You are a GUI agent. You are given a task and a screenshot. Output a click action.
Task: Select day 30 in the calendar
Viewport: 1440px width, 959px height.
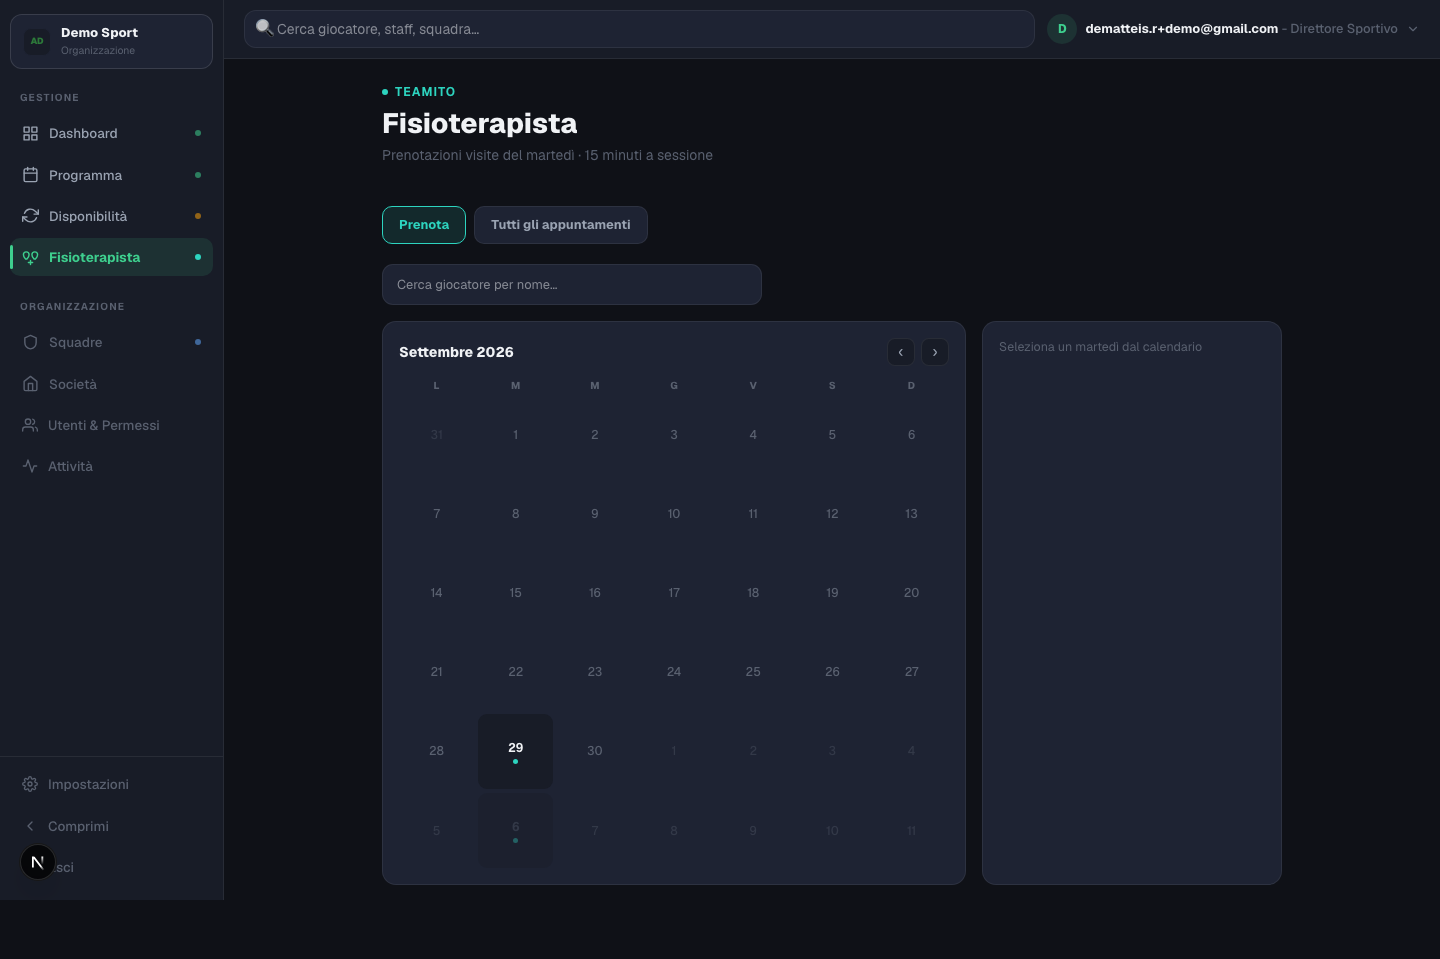pos(595,751)
